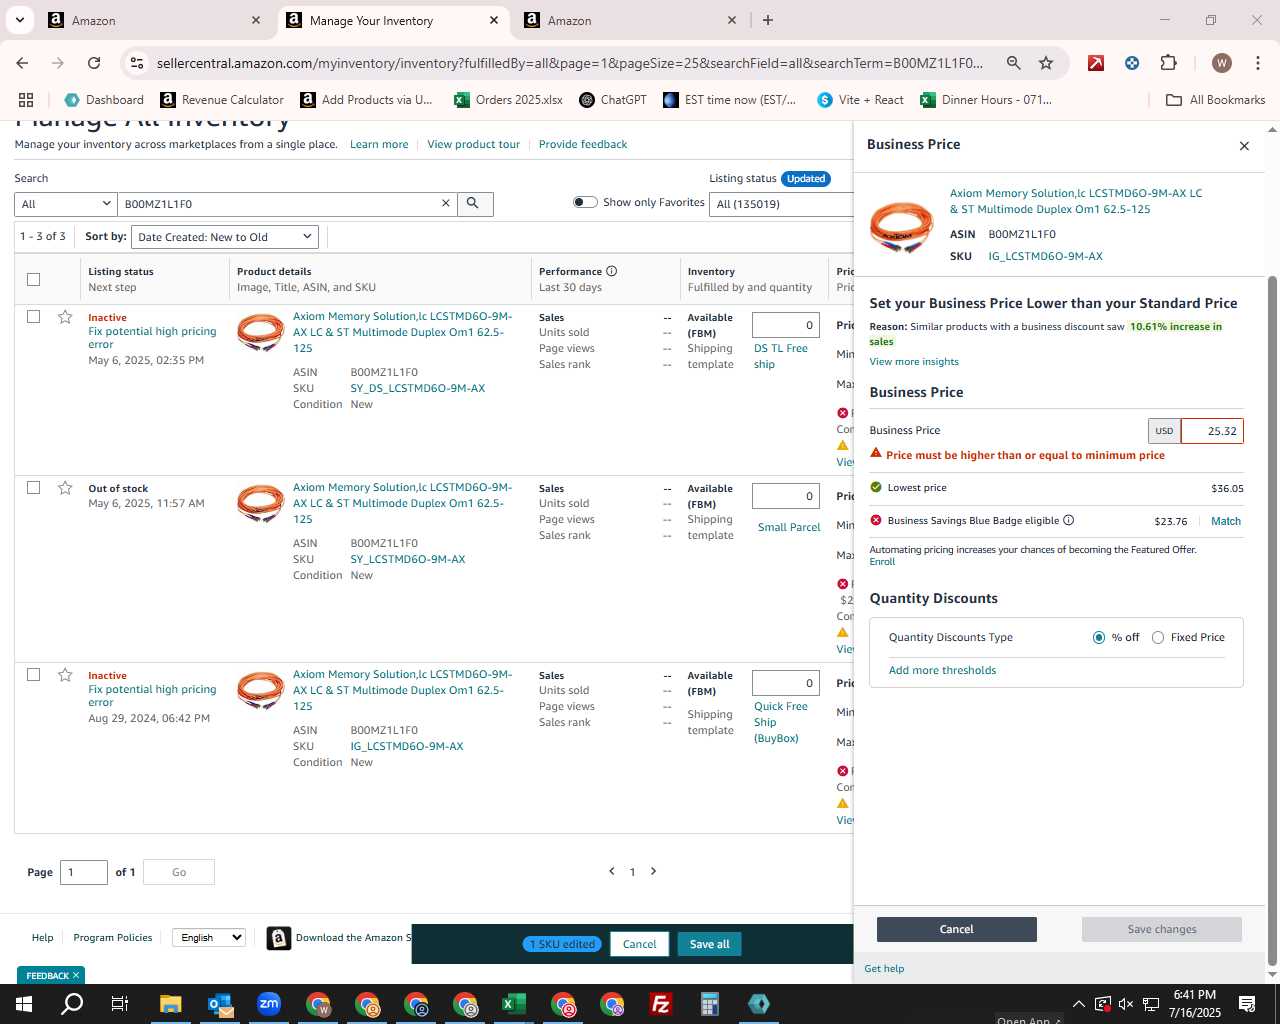Image resolution: width=1280 pixels, height=1024 pixels.
Task: Open Chrome tab search chevron
Action: coord(20,20)
